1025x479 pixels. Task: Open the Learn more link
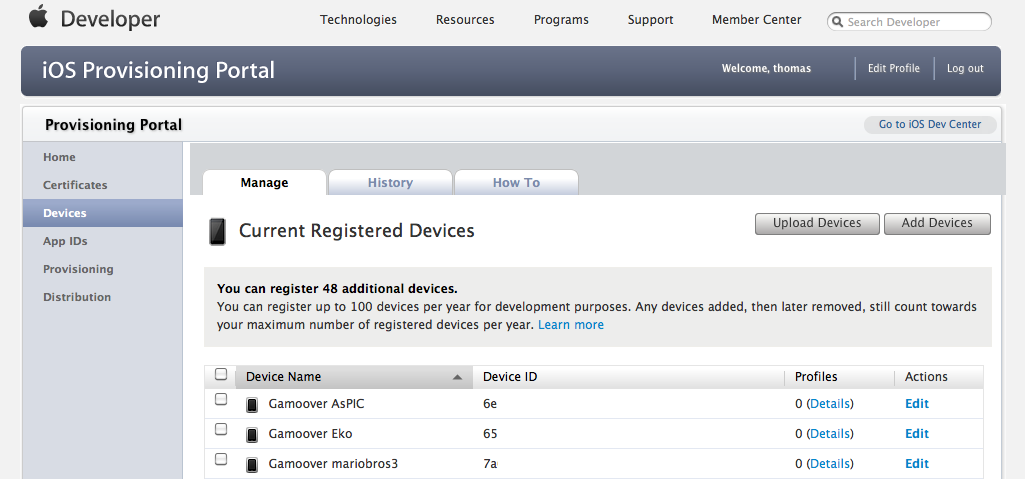pos(571,325)
